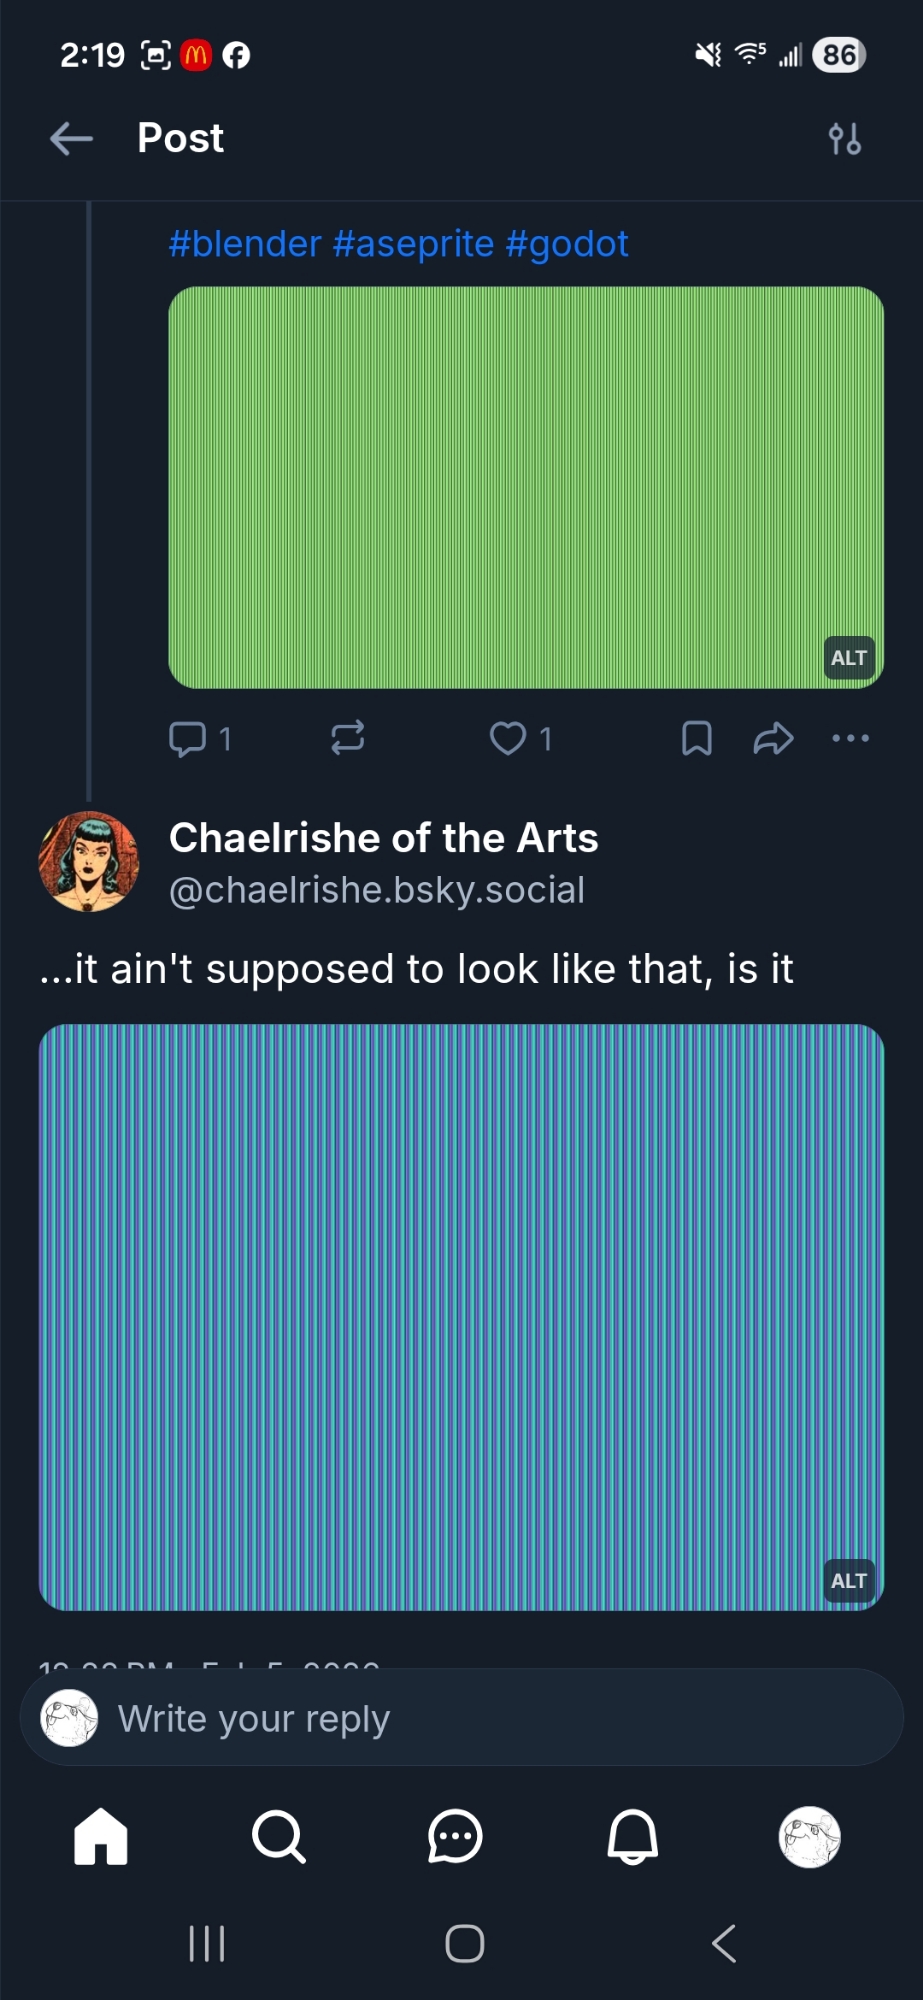Tap the reply comment bubble icon
Screen dimensions: 923x2000
point(187,739)
